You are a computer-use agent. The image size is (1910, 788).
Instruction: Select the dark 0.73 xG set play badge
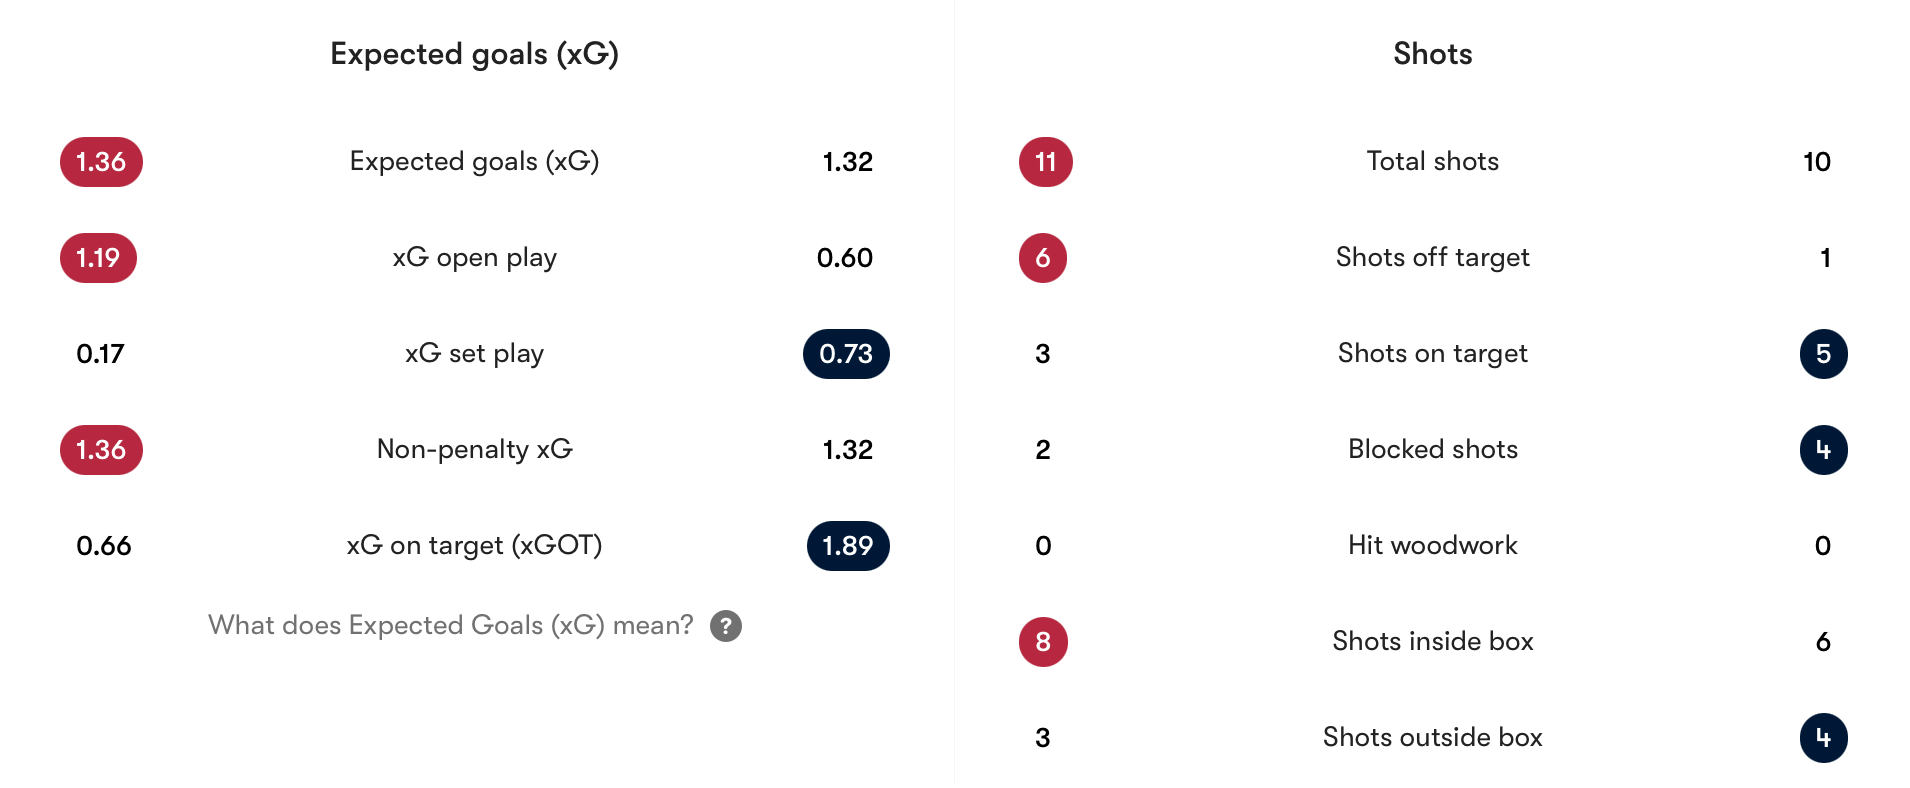click(846, 354)
